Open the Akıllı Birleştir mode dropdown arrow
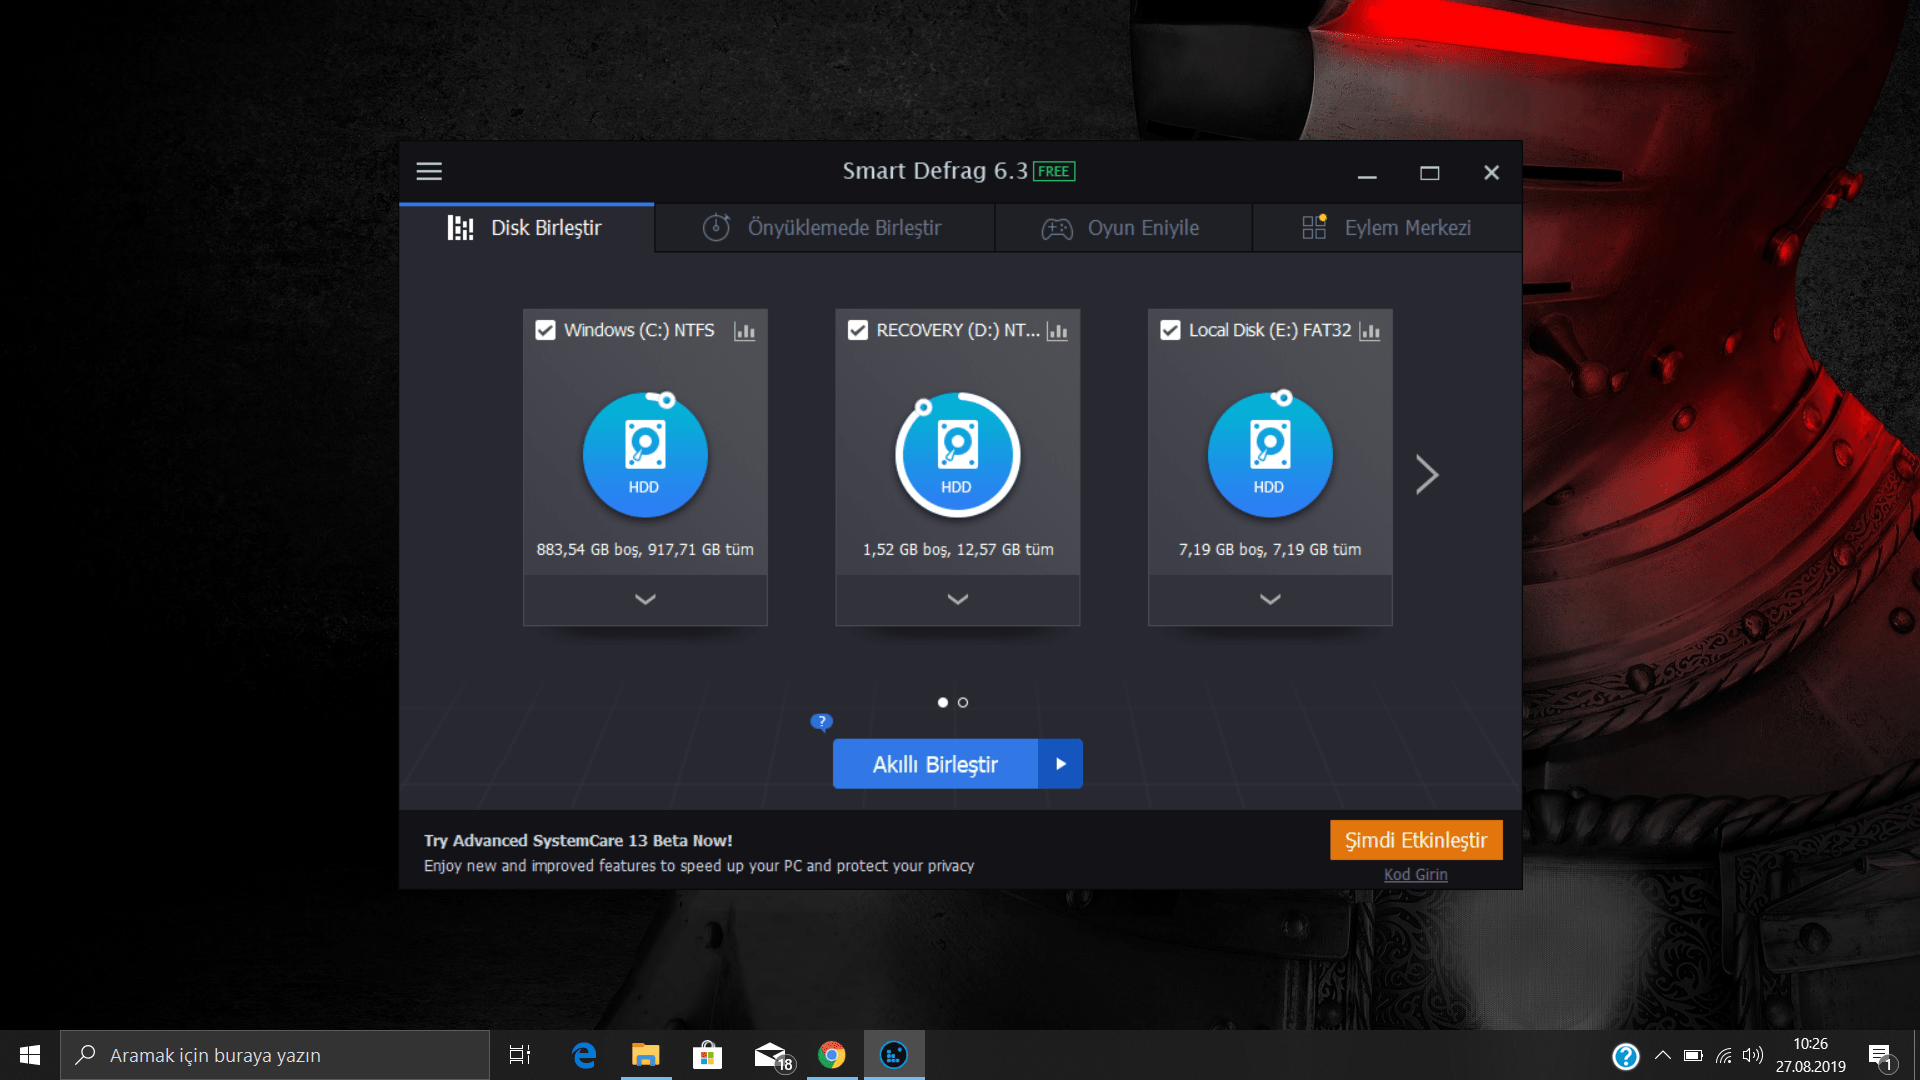The height and width of the screenshot is (1080, 1920). tap(1061, 763)
